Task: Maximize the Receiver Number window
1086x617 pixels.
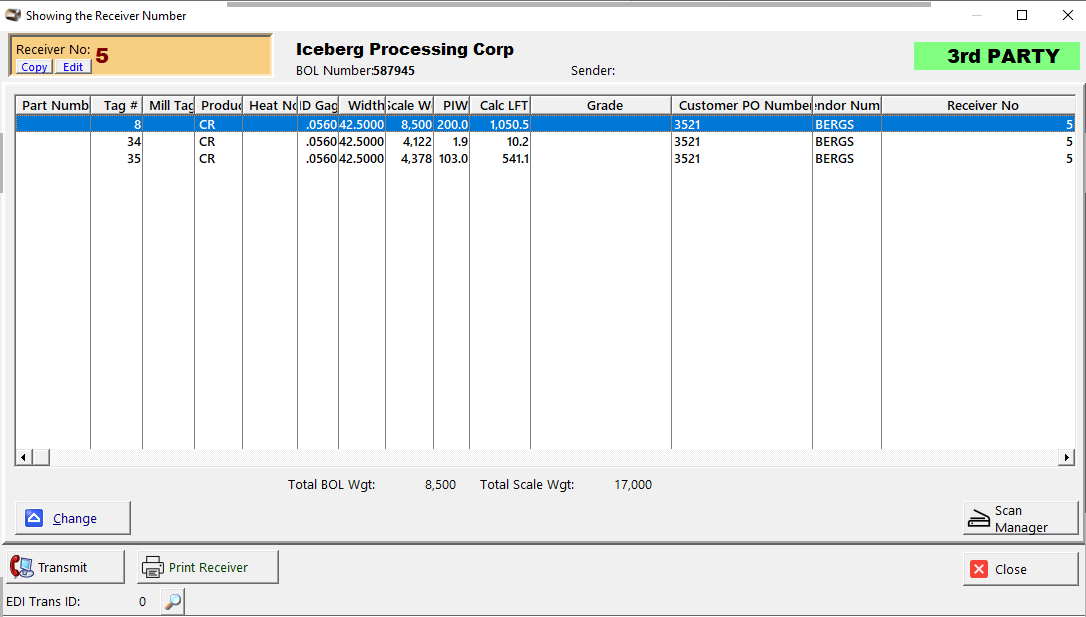Action: (1022, 15)
